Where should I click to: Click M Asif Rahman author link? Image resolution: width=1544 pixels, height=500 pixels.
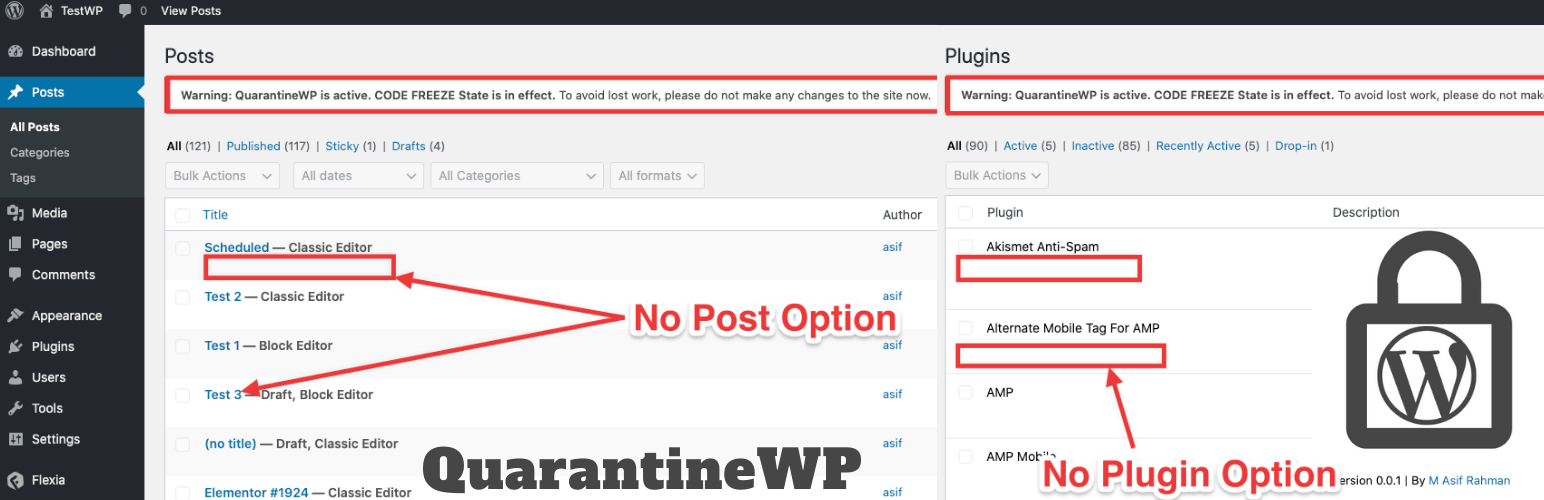point(1469,481)
